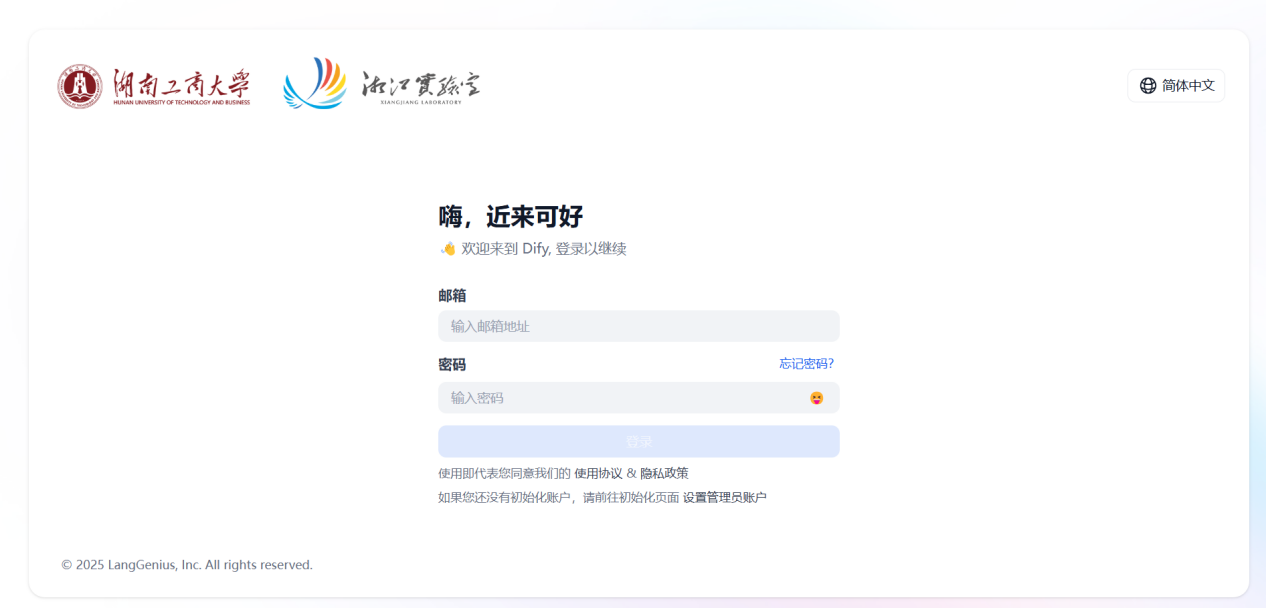1266x608 pixels.
Task: Focus the 输入邮箱地址 email field
Action: (x=638, y=326)
